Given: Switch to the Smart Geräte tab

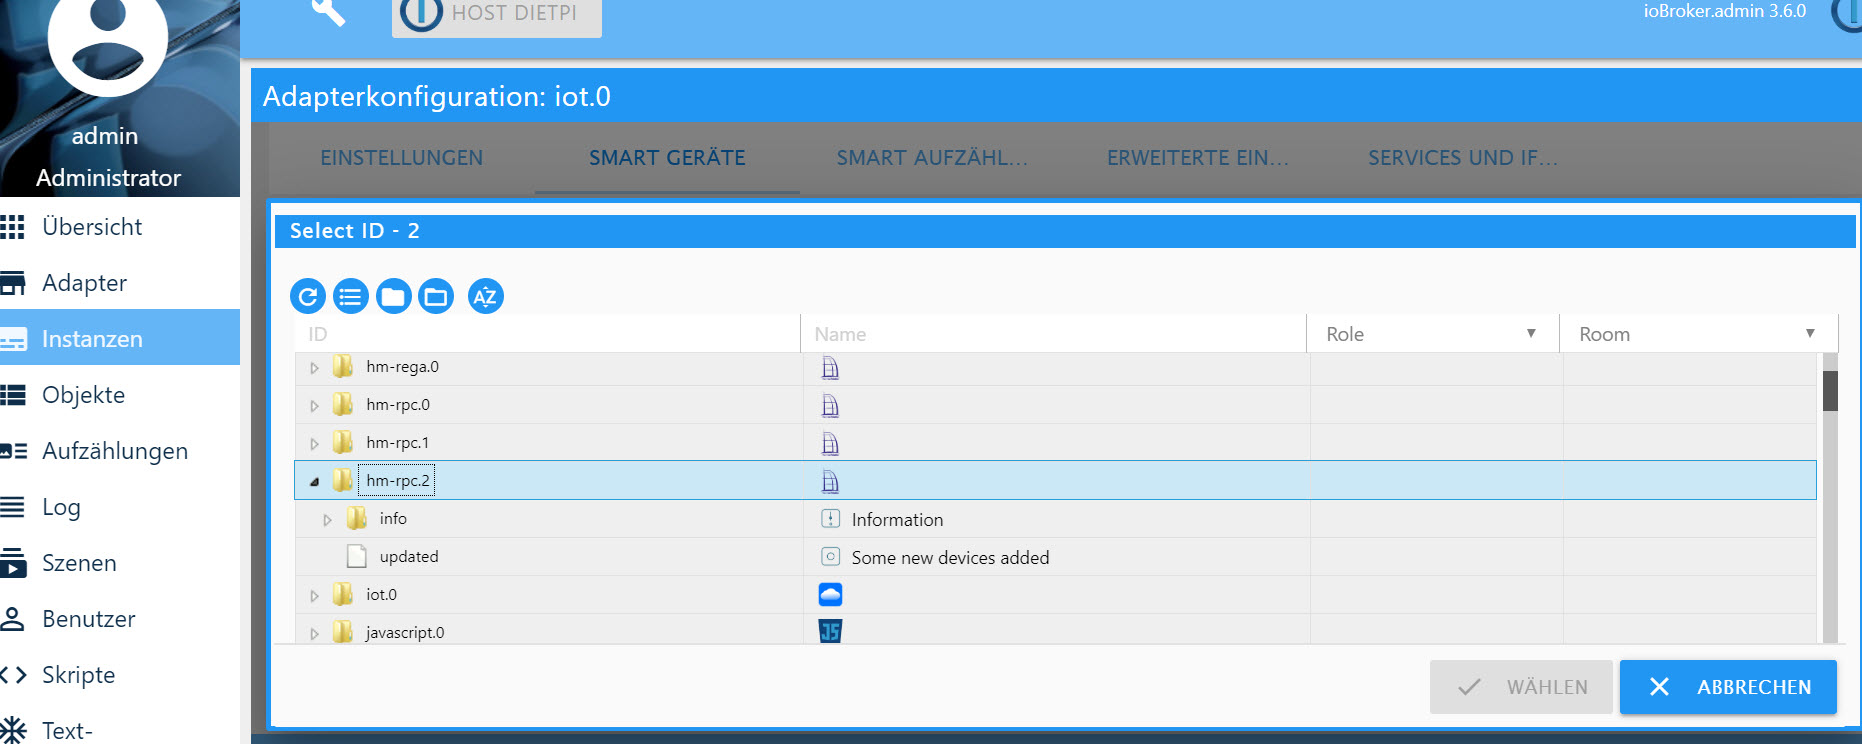Looking at the screenshot, I should 667,158.
